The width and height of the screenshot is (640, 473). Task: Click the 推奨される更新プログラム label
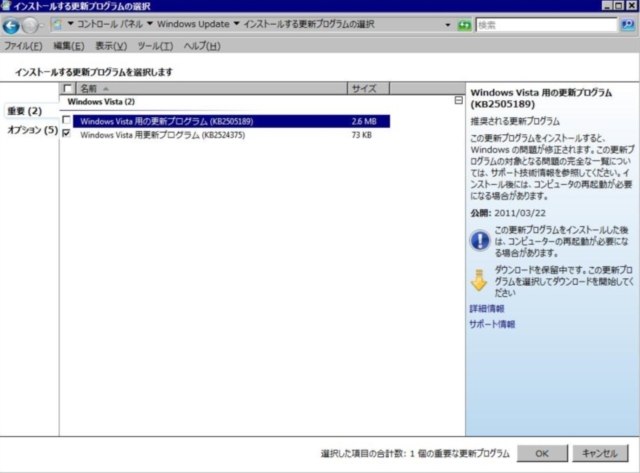(515, 121)
